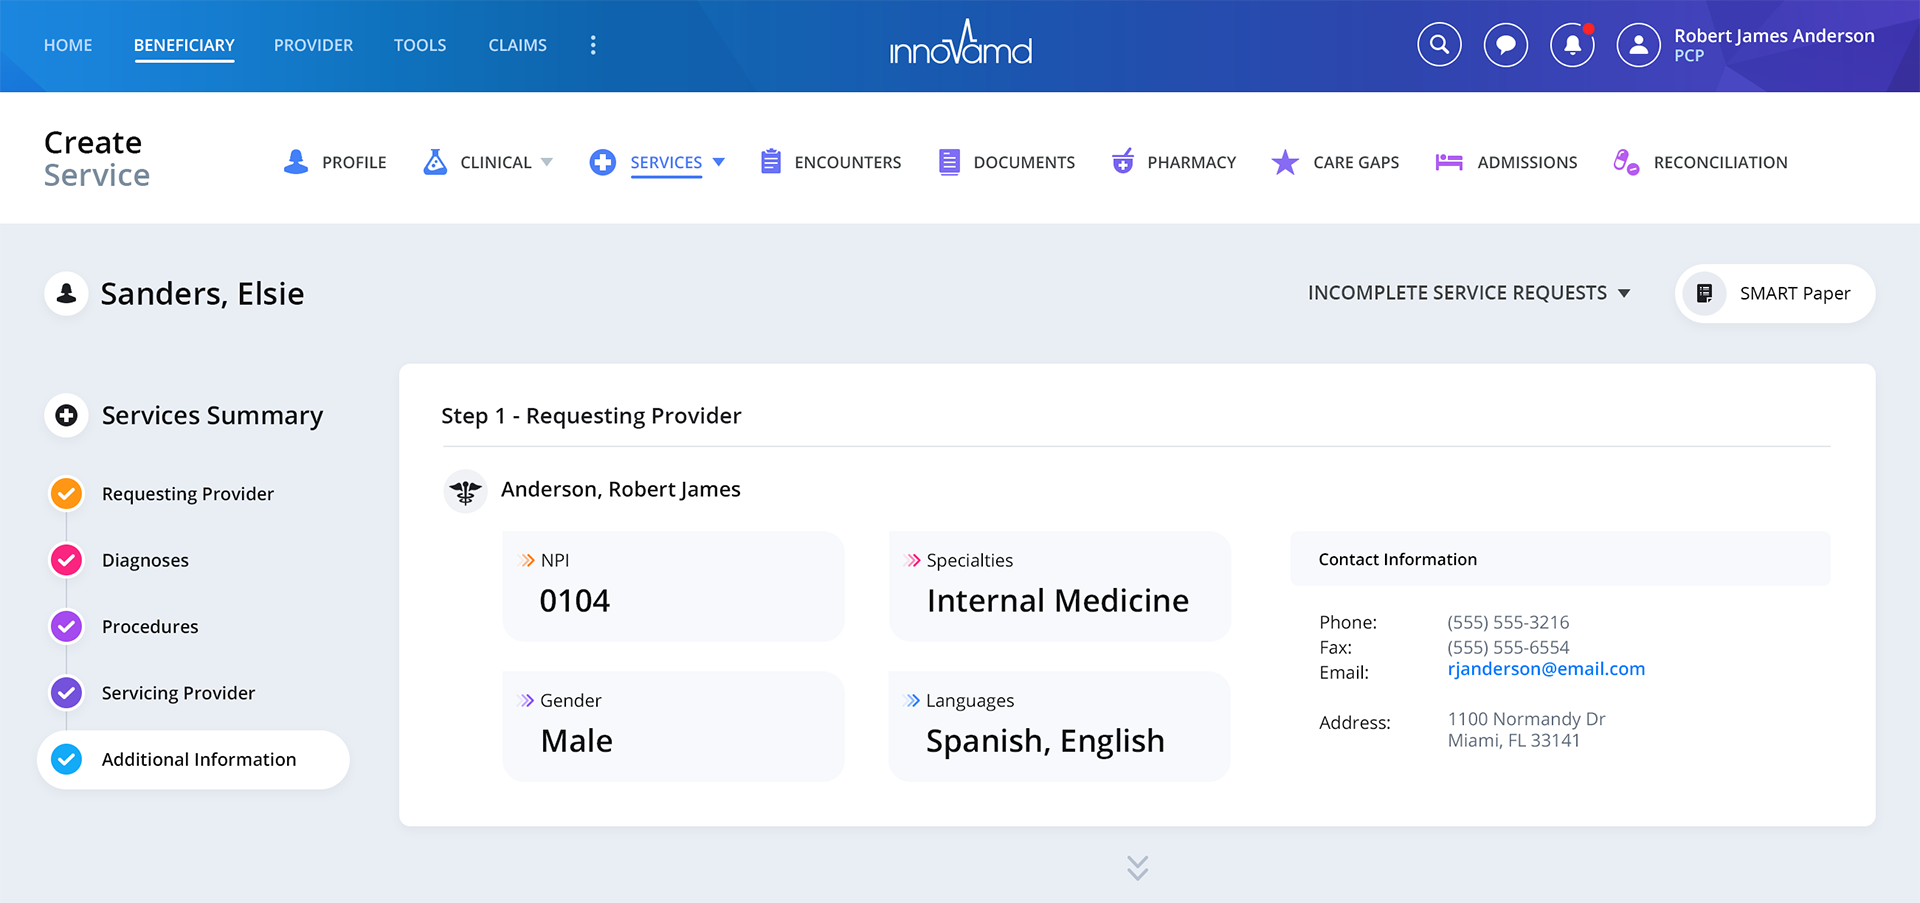Click the user avatar icon in header
Image resolution: width=1920 pixels, height=903 pixels.
[x=1638, y=45]
